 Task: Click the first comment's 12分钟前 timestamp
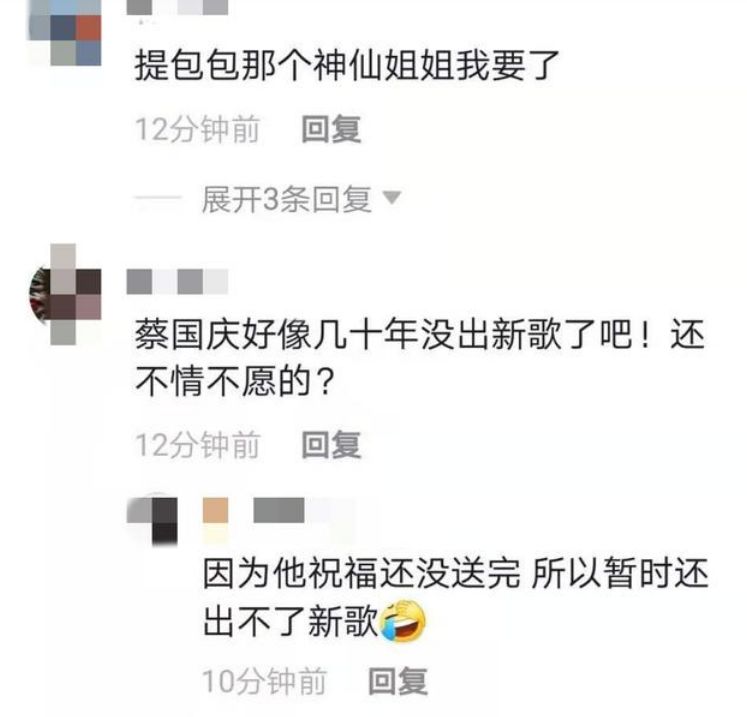coord(198,129)
